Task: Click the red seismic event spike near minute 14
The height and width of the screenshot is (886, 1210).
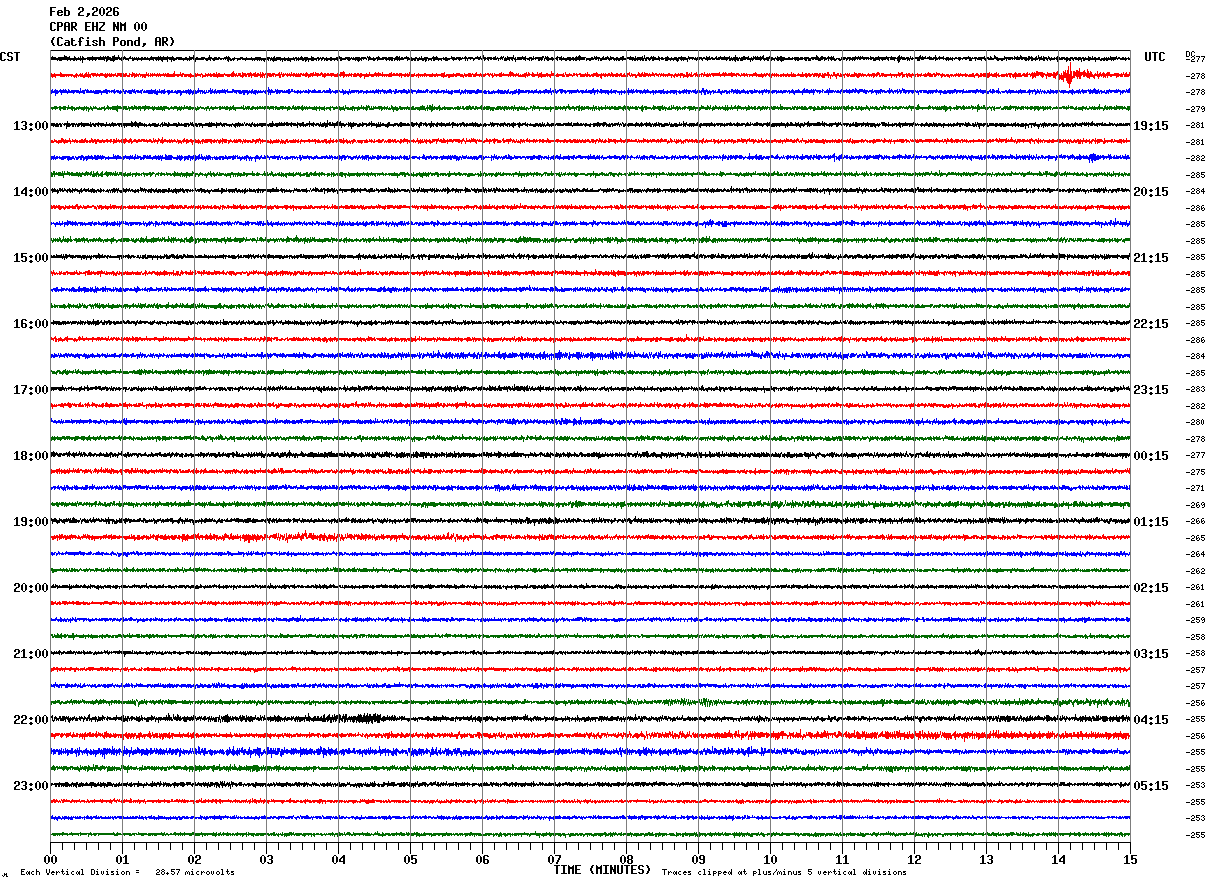Action: [x=1069, y=74]
